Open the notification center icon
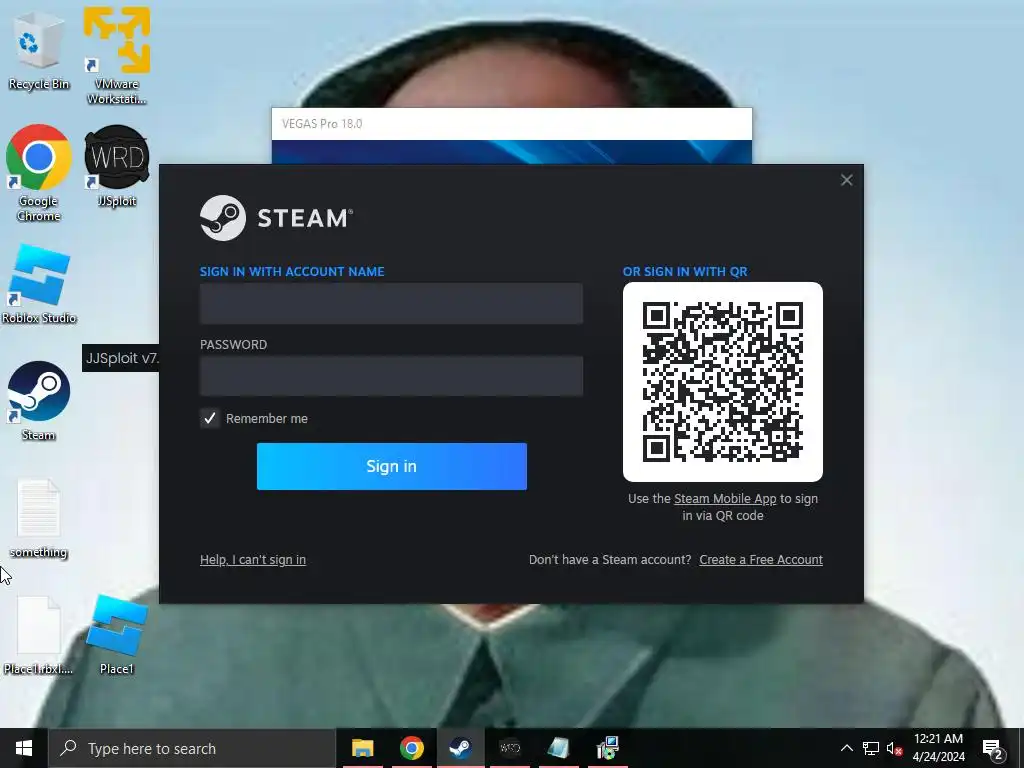Screen dimensions: 1024x768 click(993, 749)
